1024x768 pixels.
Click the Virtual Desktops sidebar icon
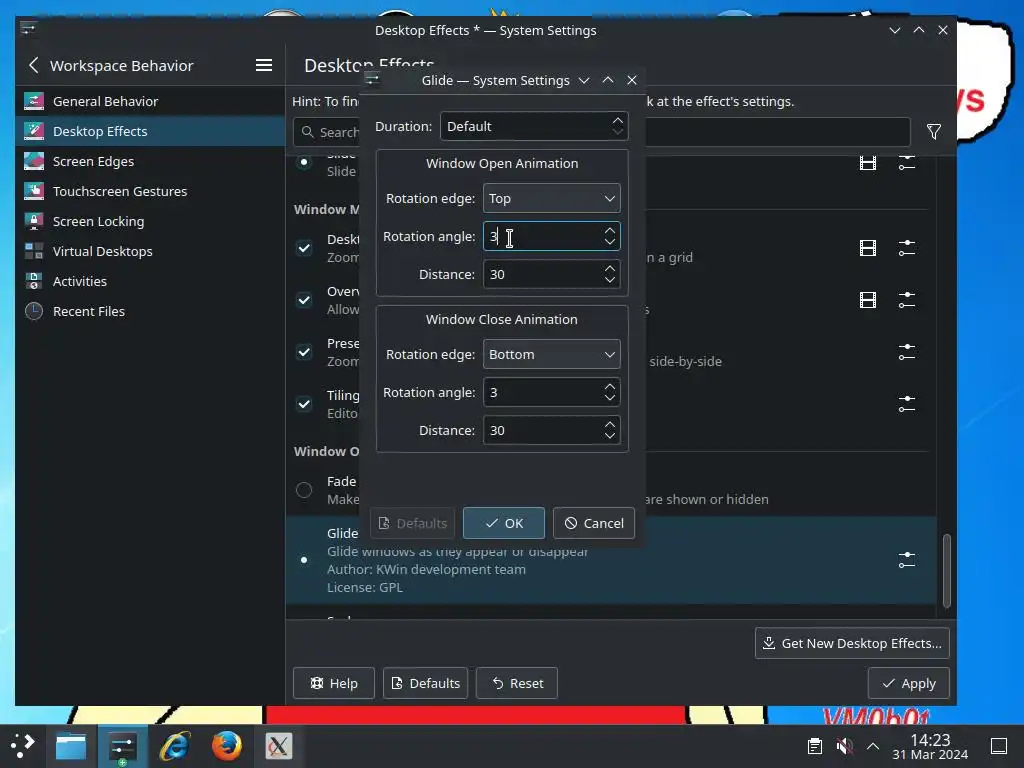tap(34, 251)
